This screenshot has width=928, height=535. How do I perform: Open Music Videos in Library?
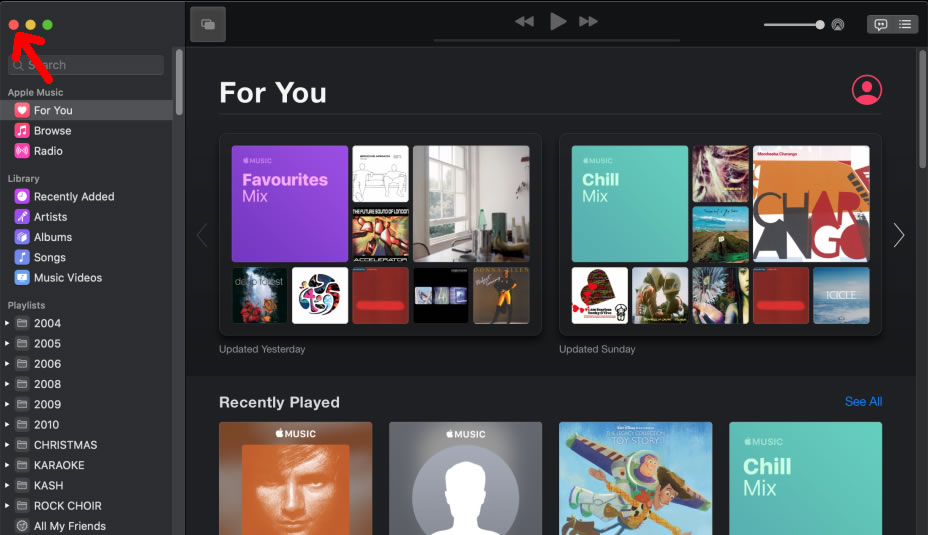click(67, 278)
